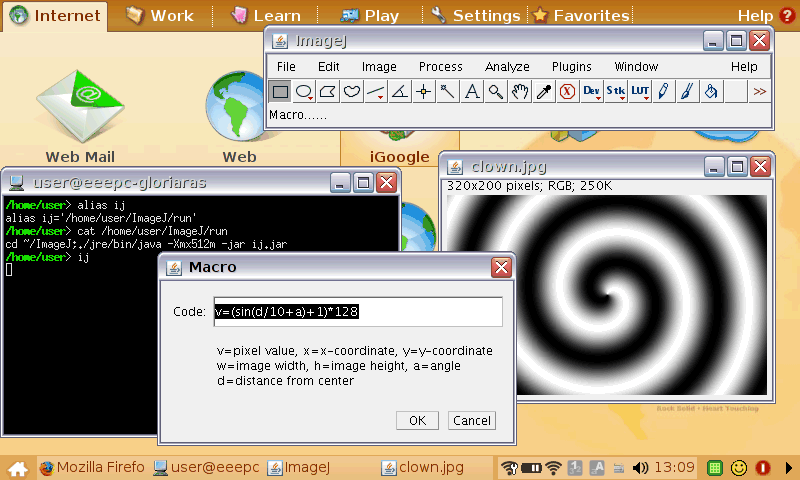Viewport: 800px width, 480px height.
Task: Select the Hand scrolling tool
Action: 520,92
